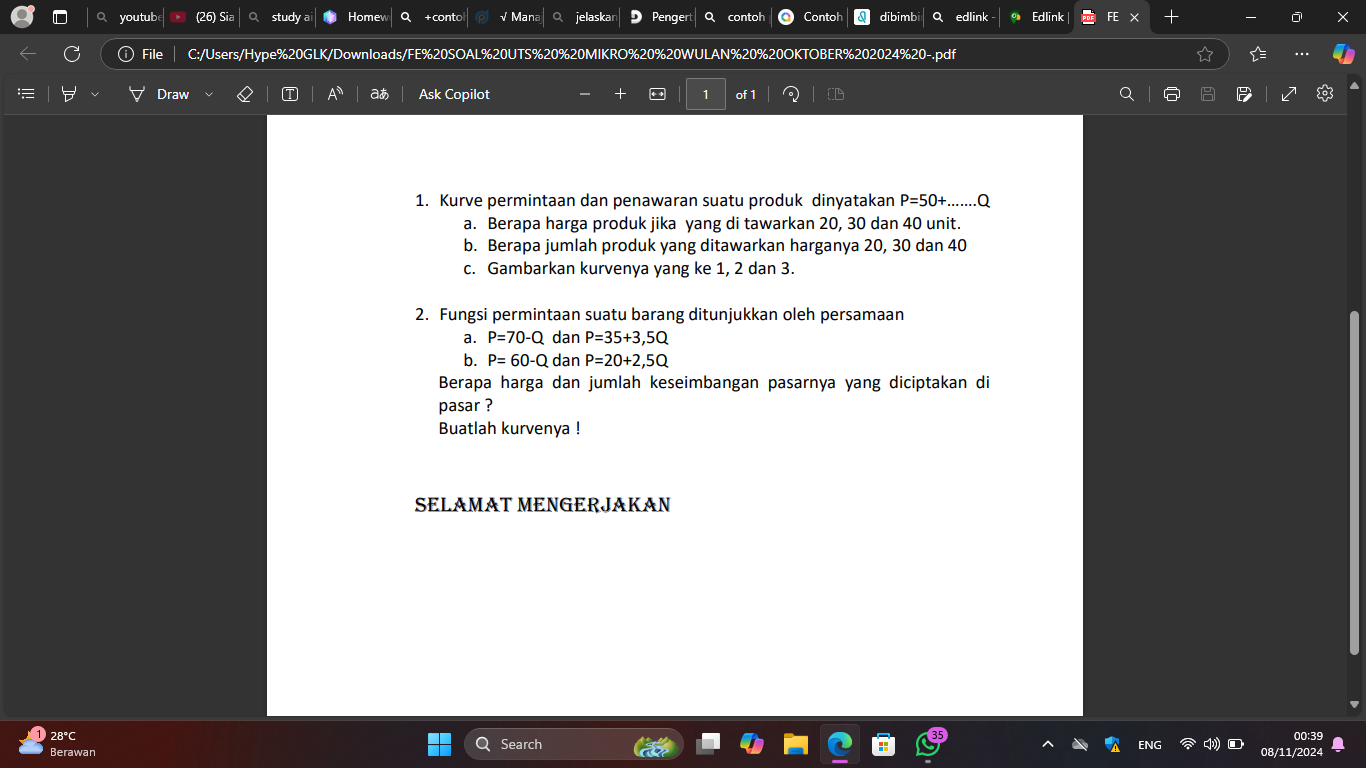Open the PDF Find search icon
This screenshot has width=1366, height=768.
[x=1127, y=94]
